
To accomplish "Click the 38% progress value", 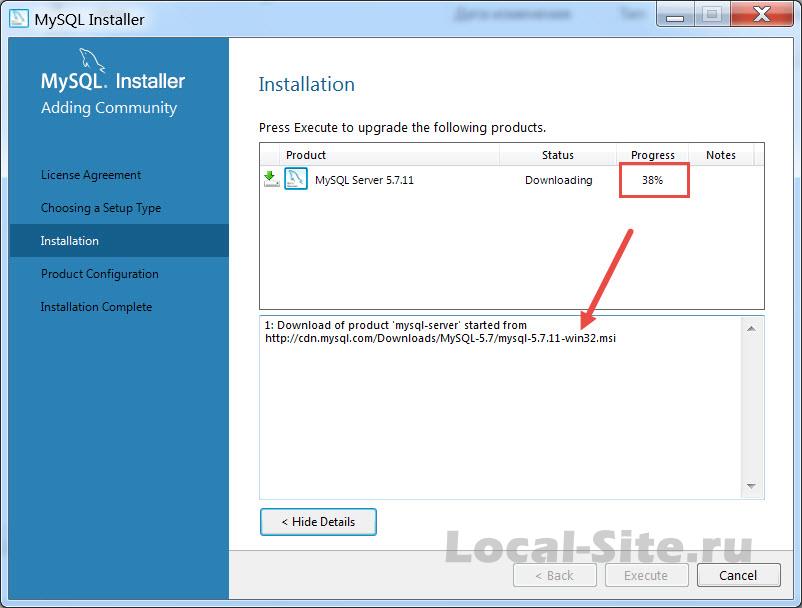I will pos(653,180).
